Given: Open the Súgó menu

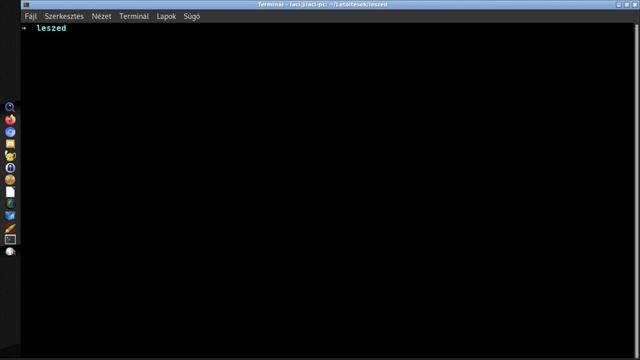Looking at the screenshot, I should coord(191,16).
